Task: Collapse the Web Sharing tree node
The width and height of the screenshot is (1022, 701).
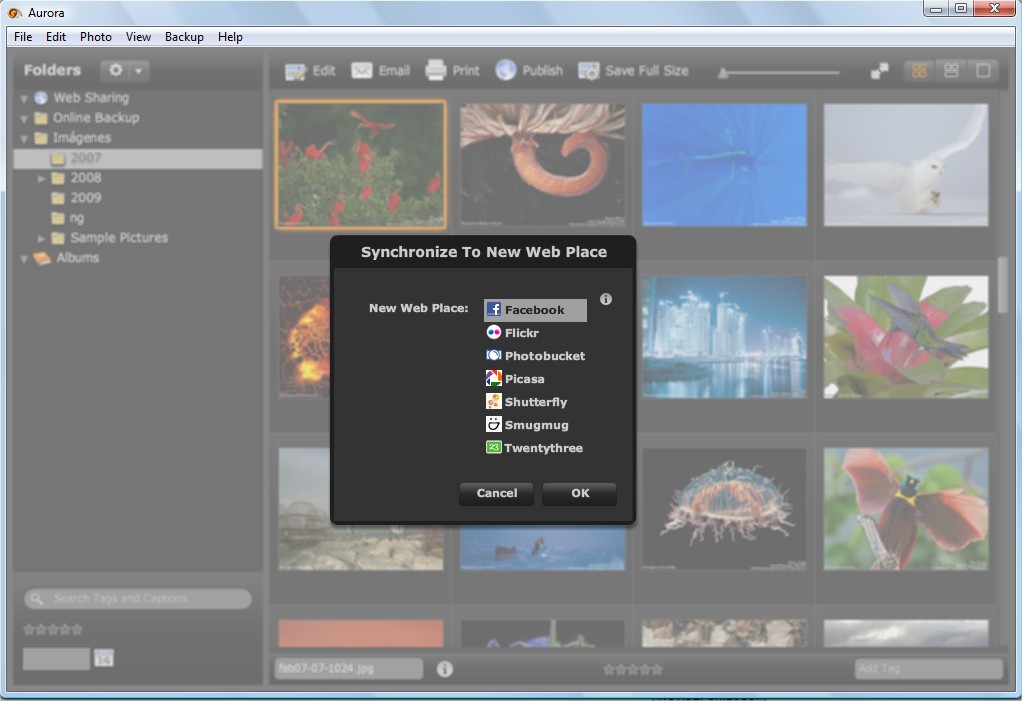Action: coord(24,99)
